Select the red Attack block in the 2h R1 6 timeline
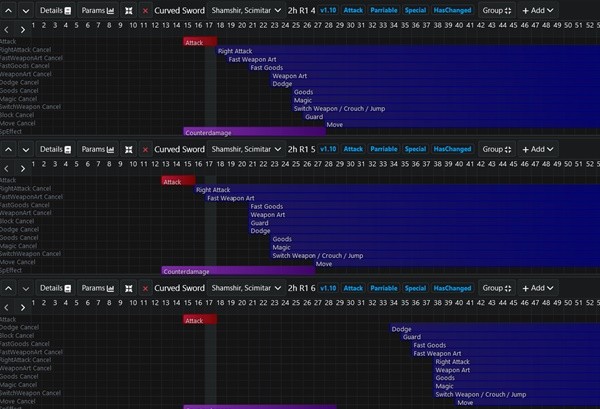Image resolution: width=600 pixels, height=409 pixels. (x=200, y=321)
